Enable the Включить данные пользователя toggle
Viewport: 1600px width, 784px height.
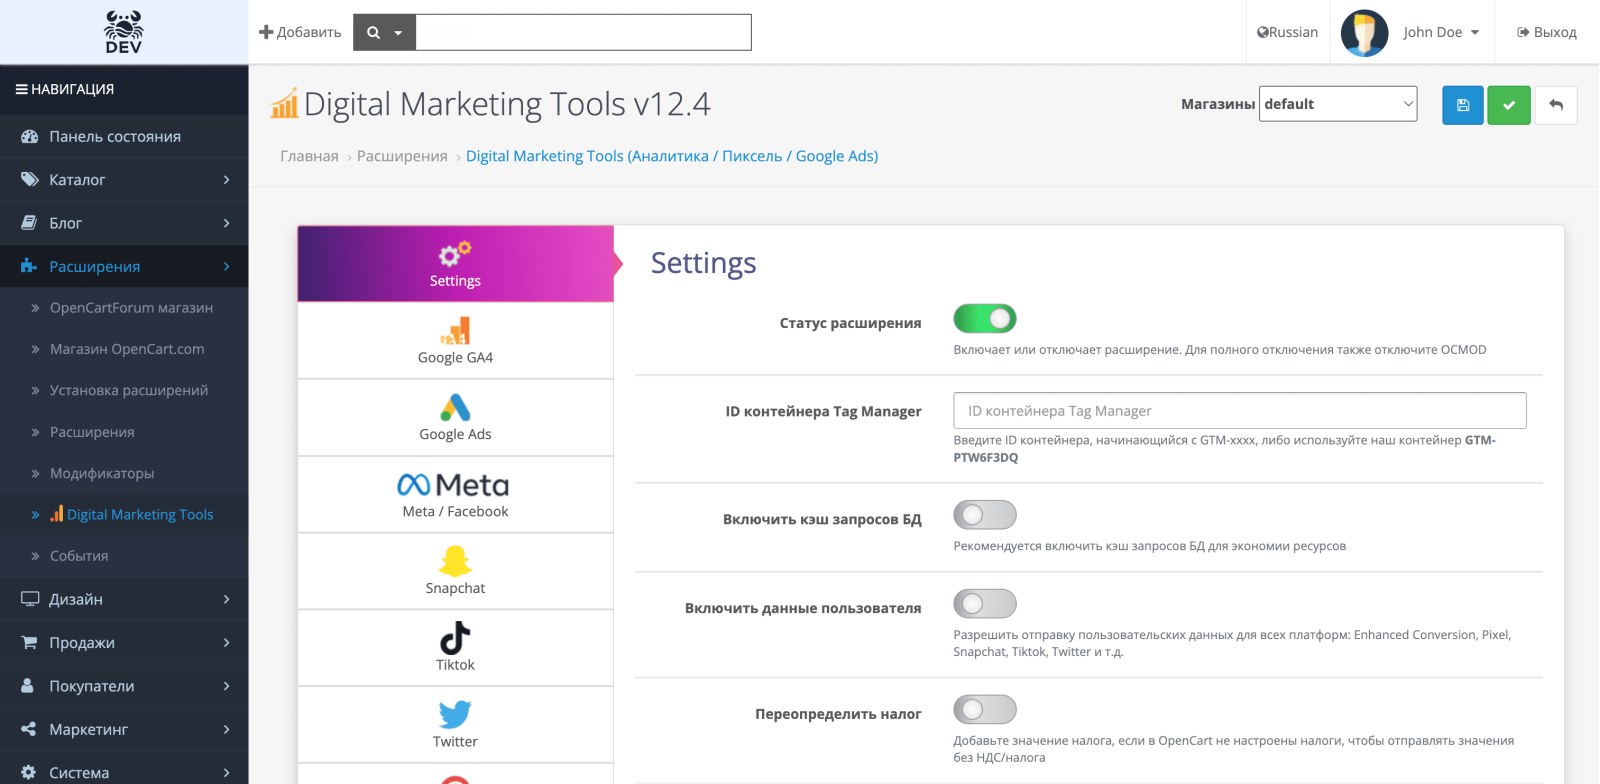click(x=985, y=604)
